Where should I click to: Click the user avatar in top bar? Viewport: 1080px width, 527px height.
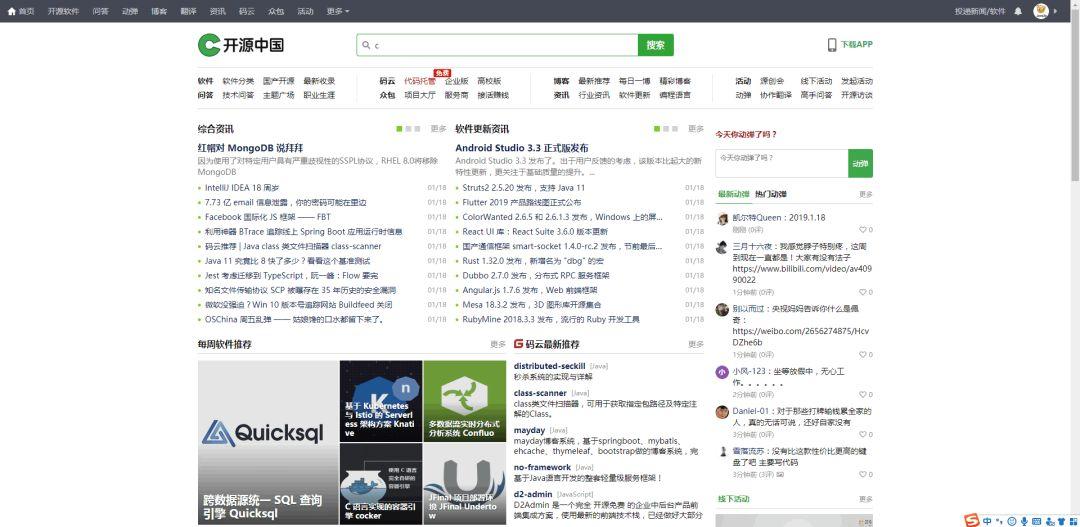point(1041,11)
